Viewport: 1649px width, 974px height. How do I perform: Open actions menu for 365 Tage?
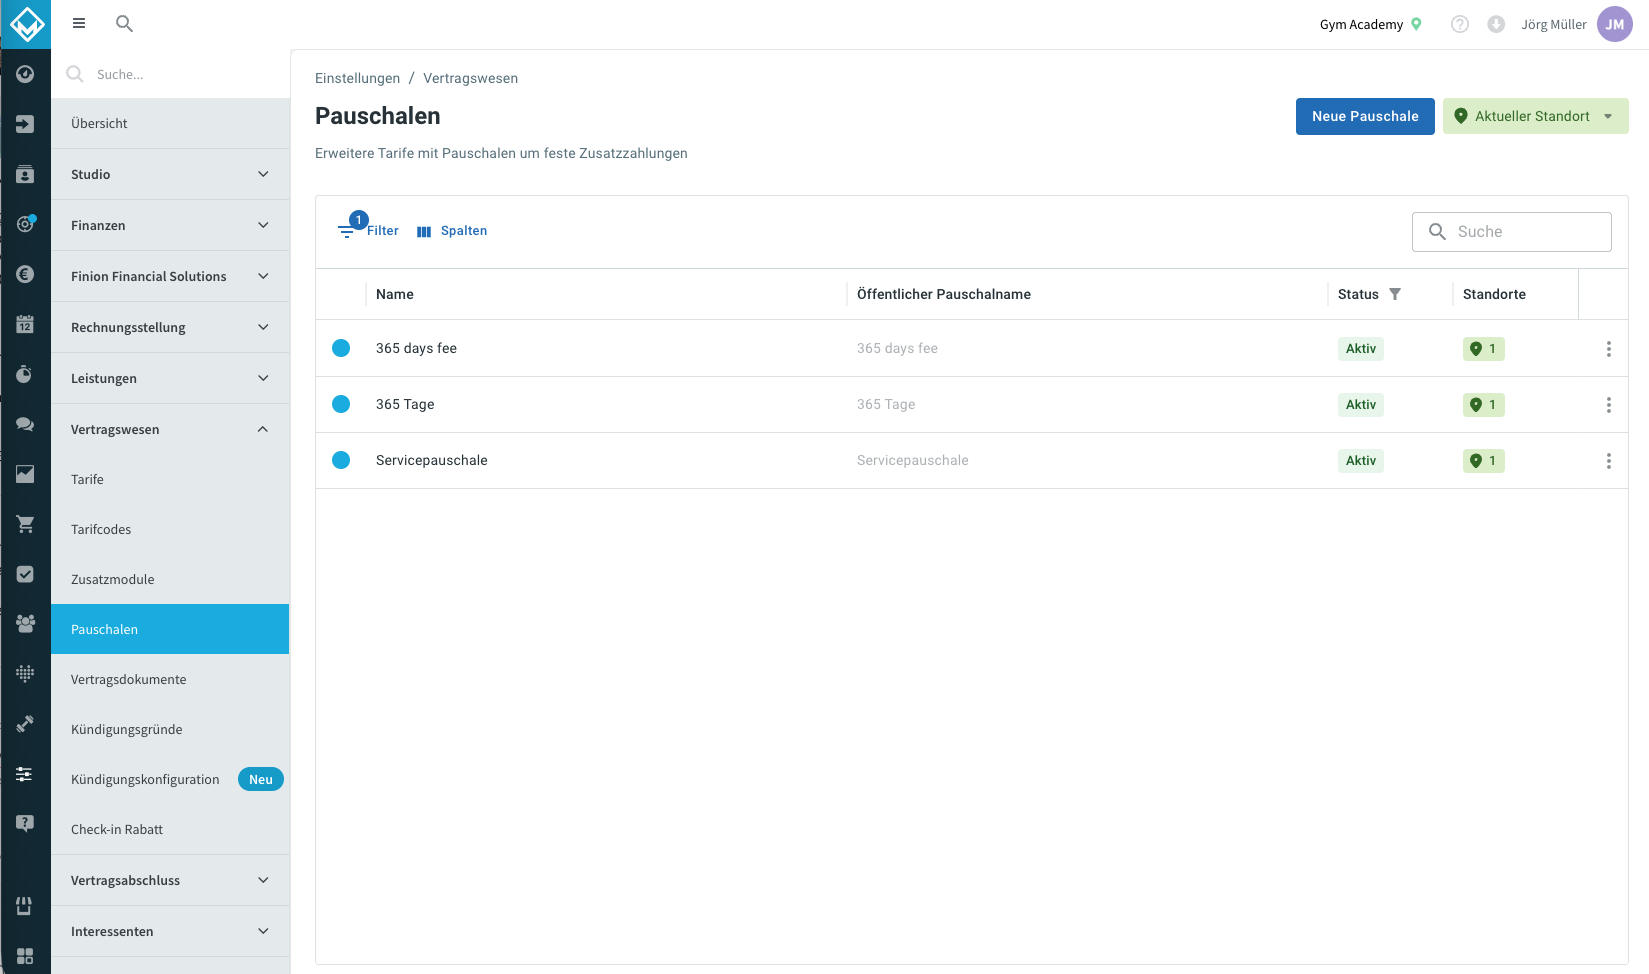pos(1608,405)
